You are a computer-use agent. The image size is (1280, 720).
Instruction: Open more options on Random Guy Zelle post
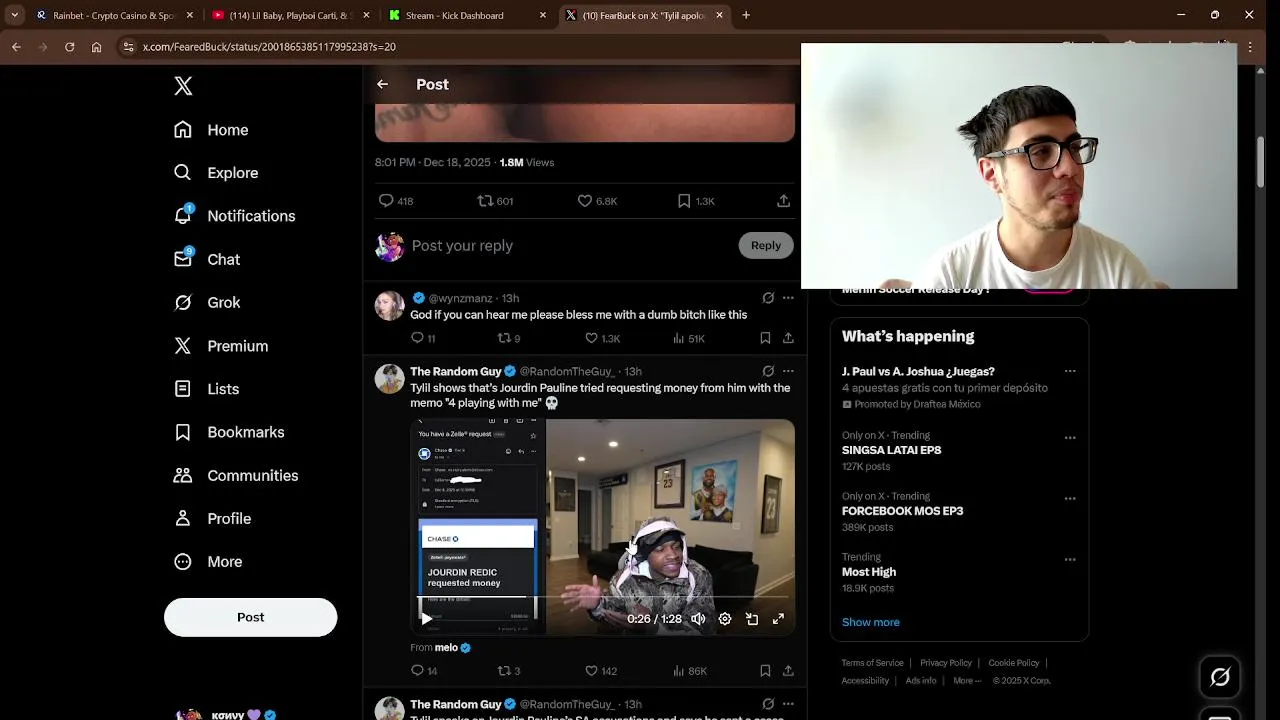[x=788, y=371]
